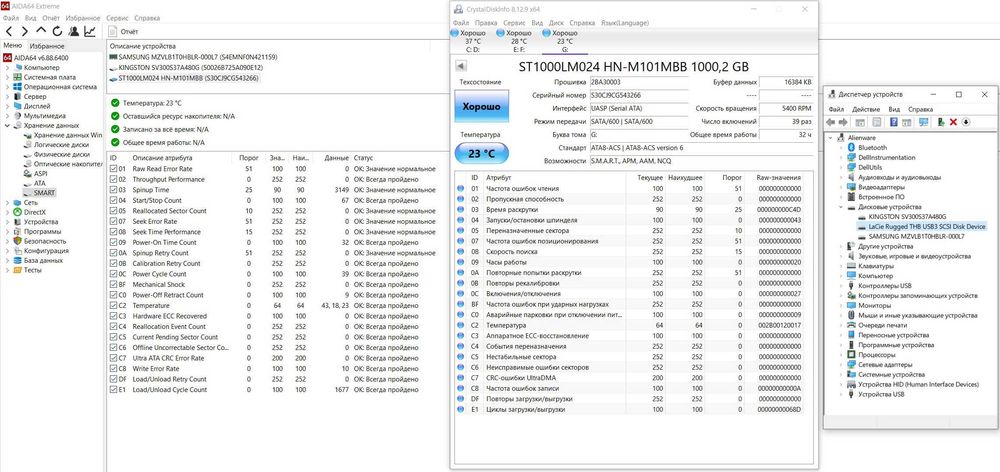Viewport: 1000px width, 472px height.
Task: Expand the Системная плата tree node
Action: click(x=8, y=77)
